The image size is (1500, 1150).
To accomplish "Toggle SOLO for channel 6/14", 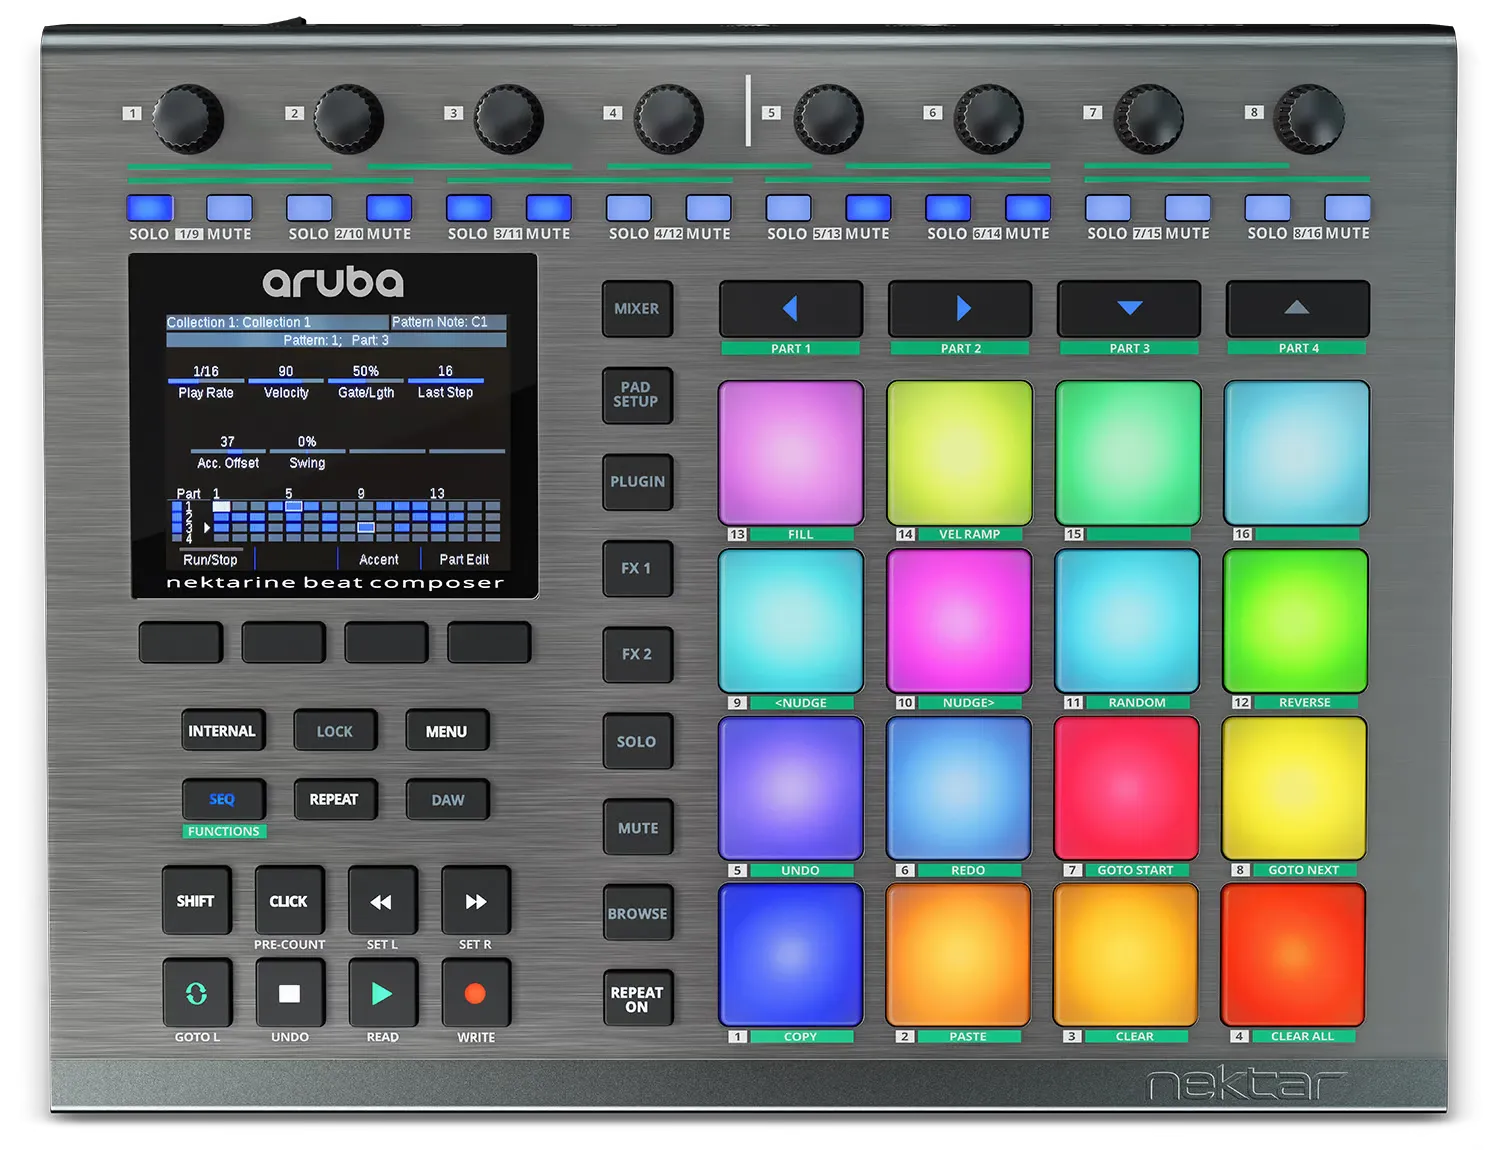I will tap(948, 208).
